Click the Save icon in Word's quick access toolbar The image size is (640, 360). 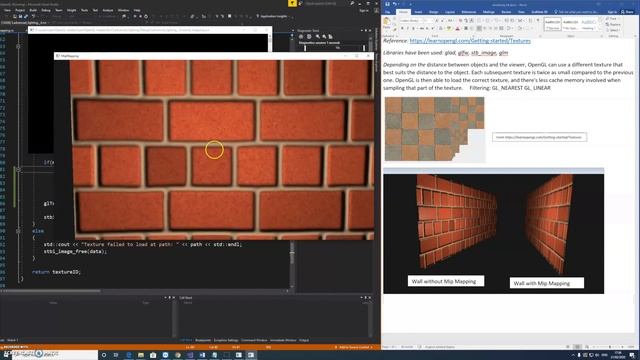point(387,4)
